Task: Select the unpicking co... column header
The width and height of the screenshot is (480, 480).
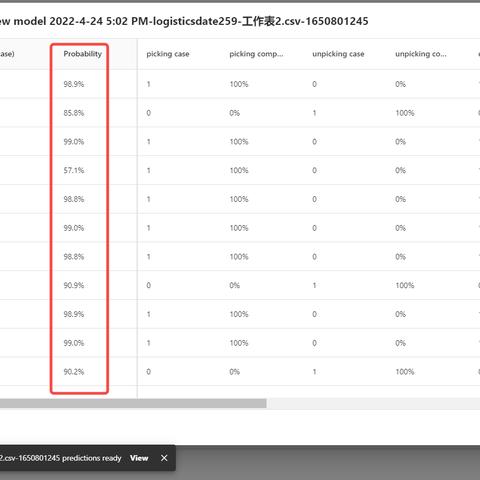Action: 421,54
